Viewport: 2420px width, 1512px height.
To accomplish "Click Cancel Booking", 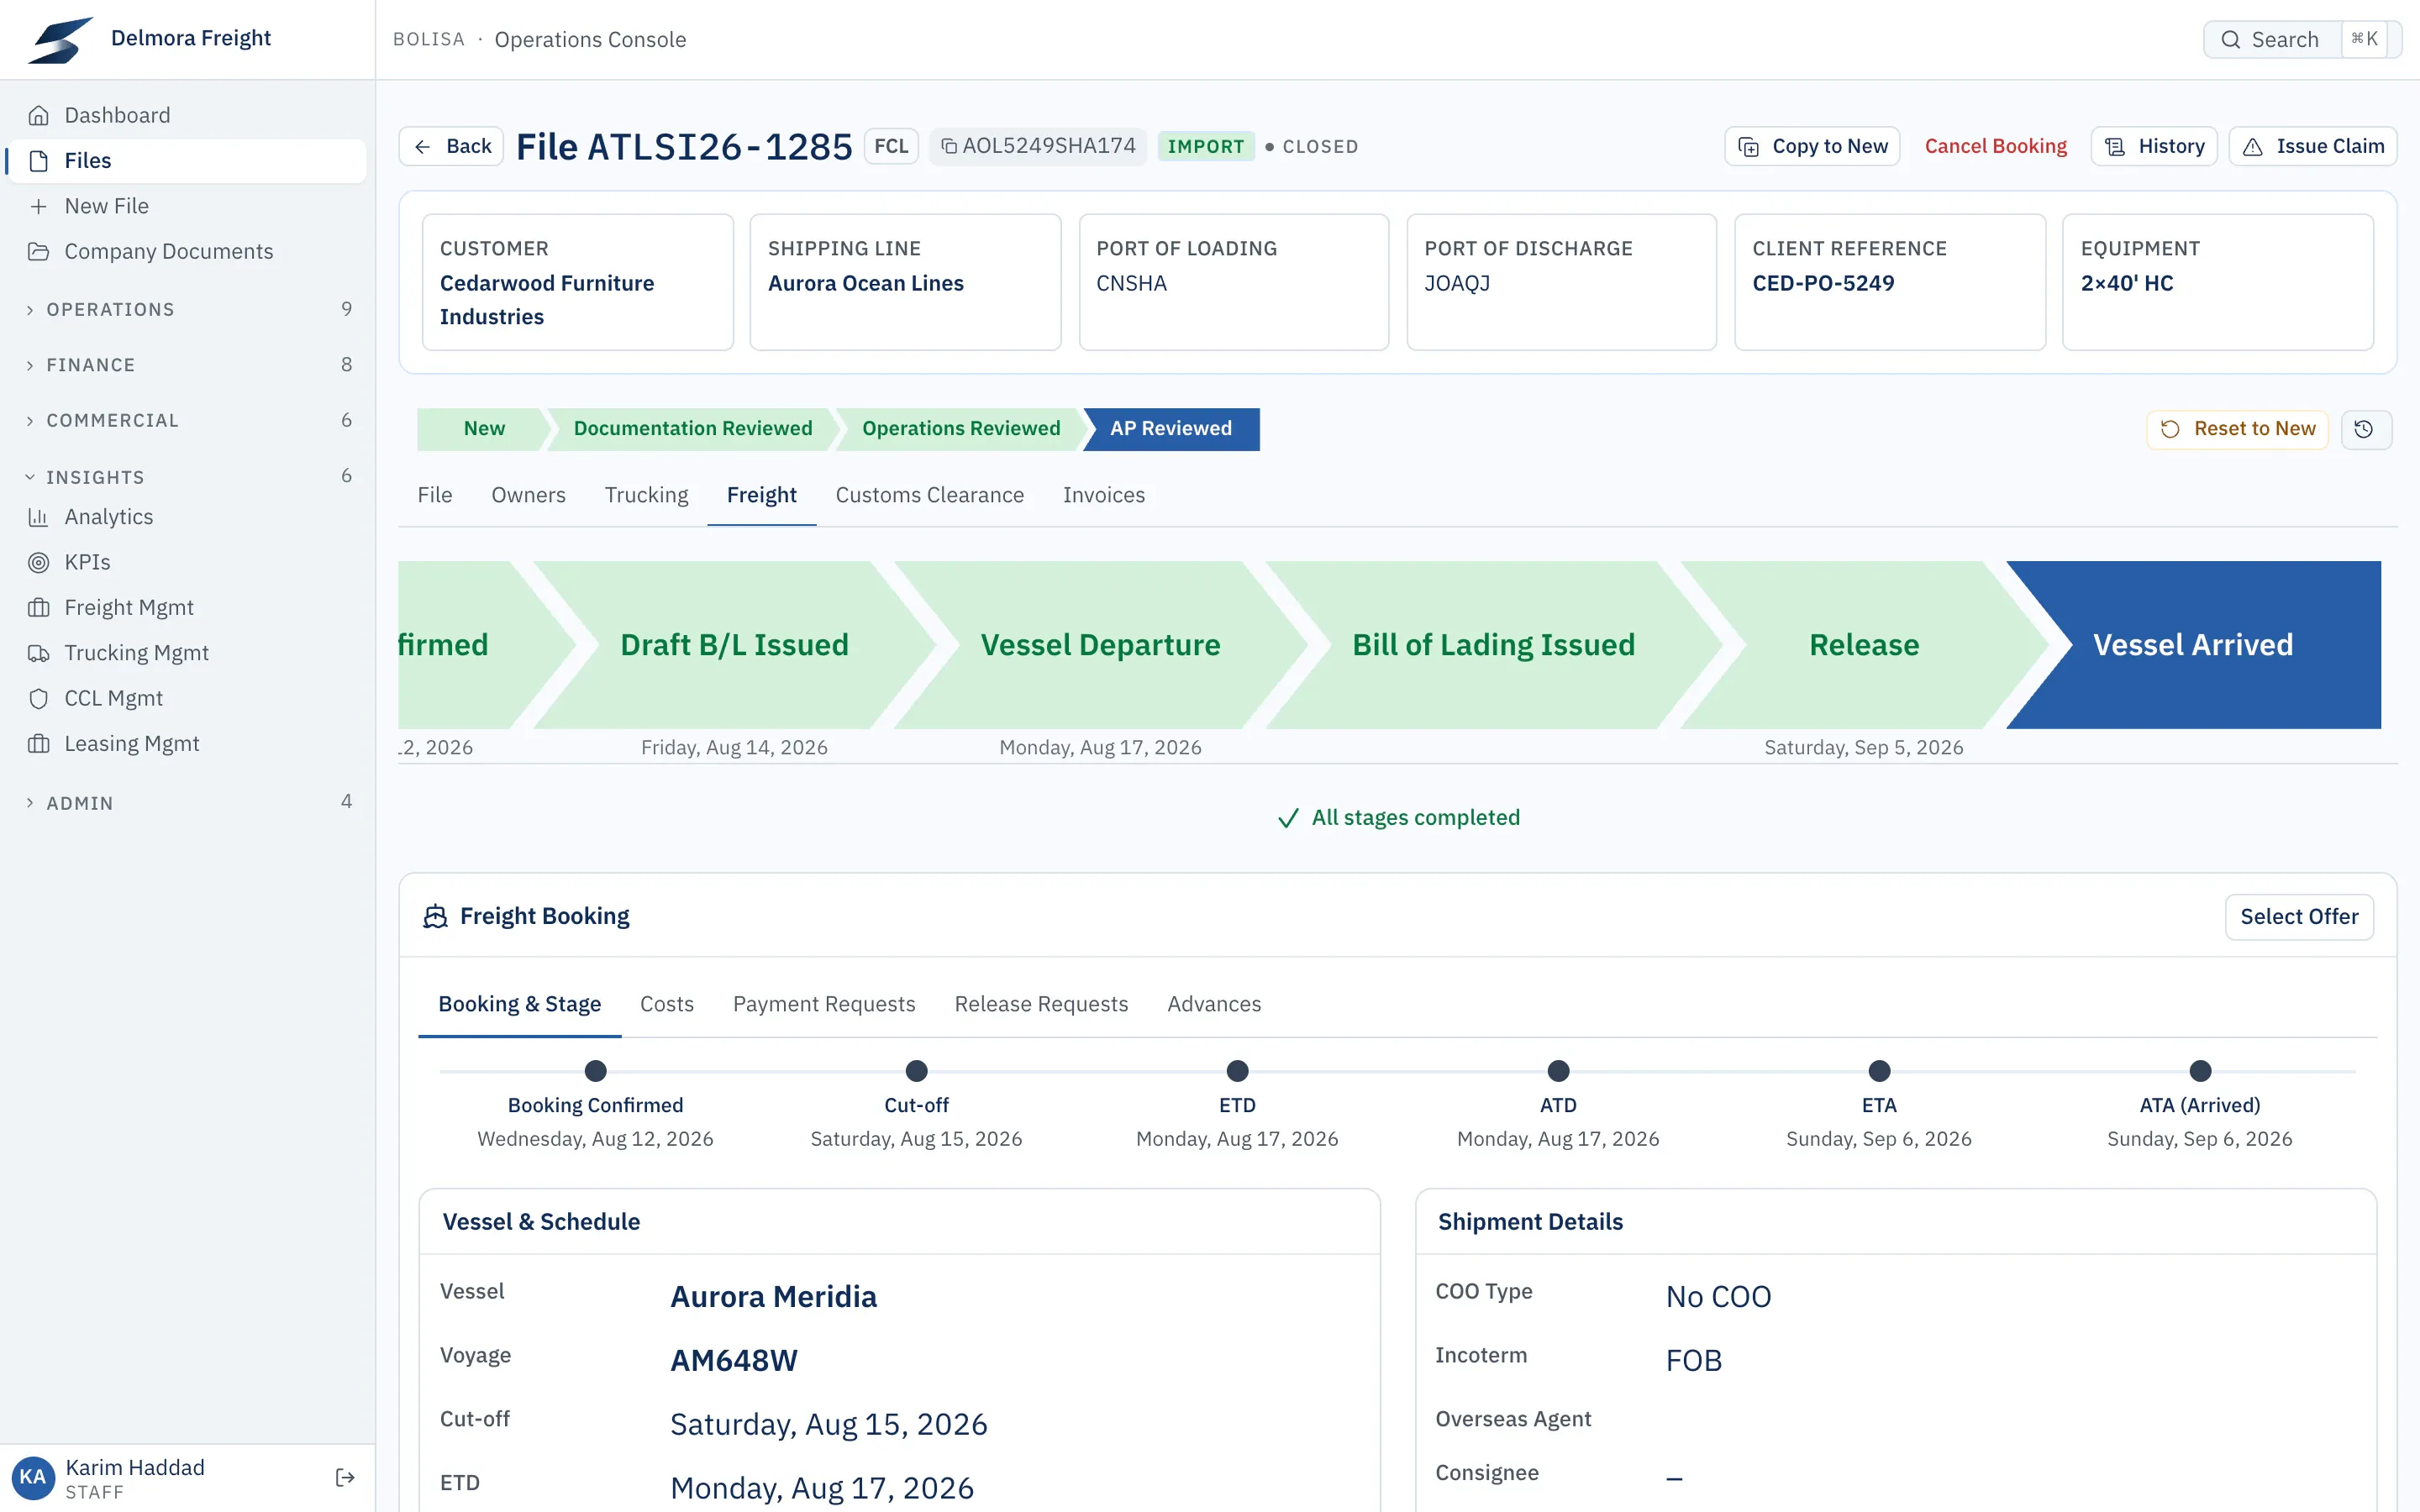I will (1995, 146).
